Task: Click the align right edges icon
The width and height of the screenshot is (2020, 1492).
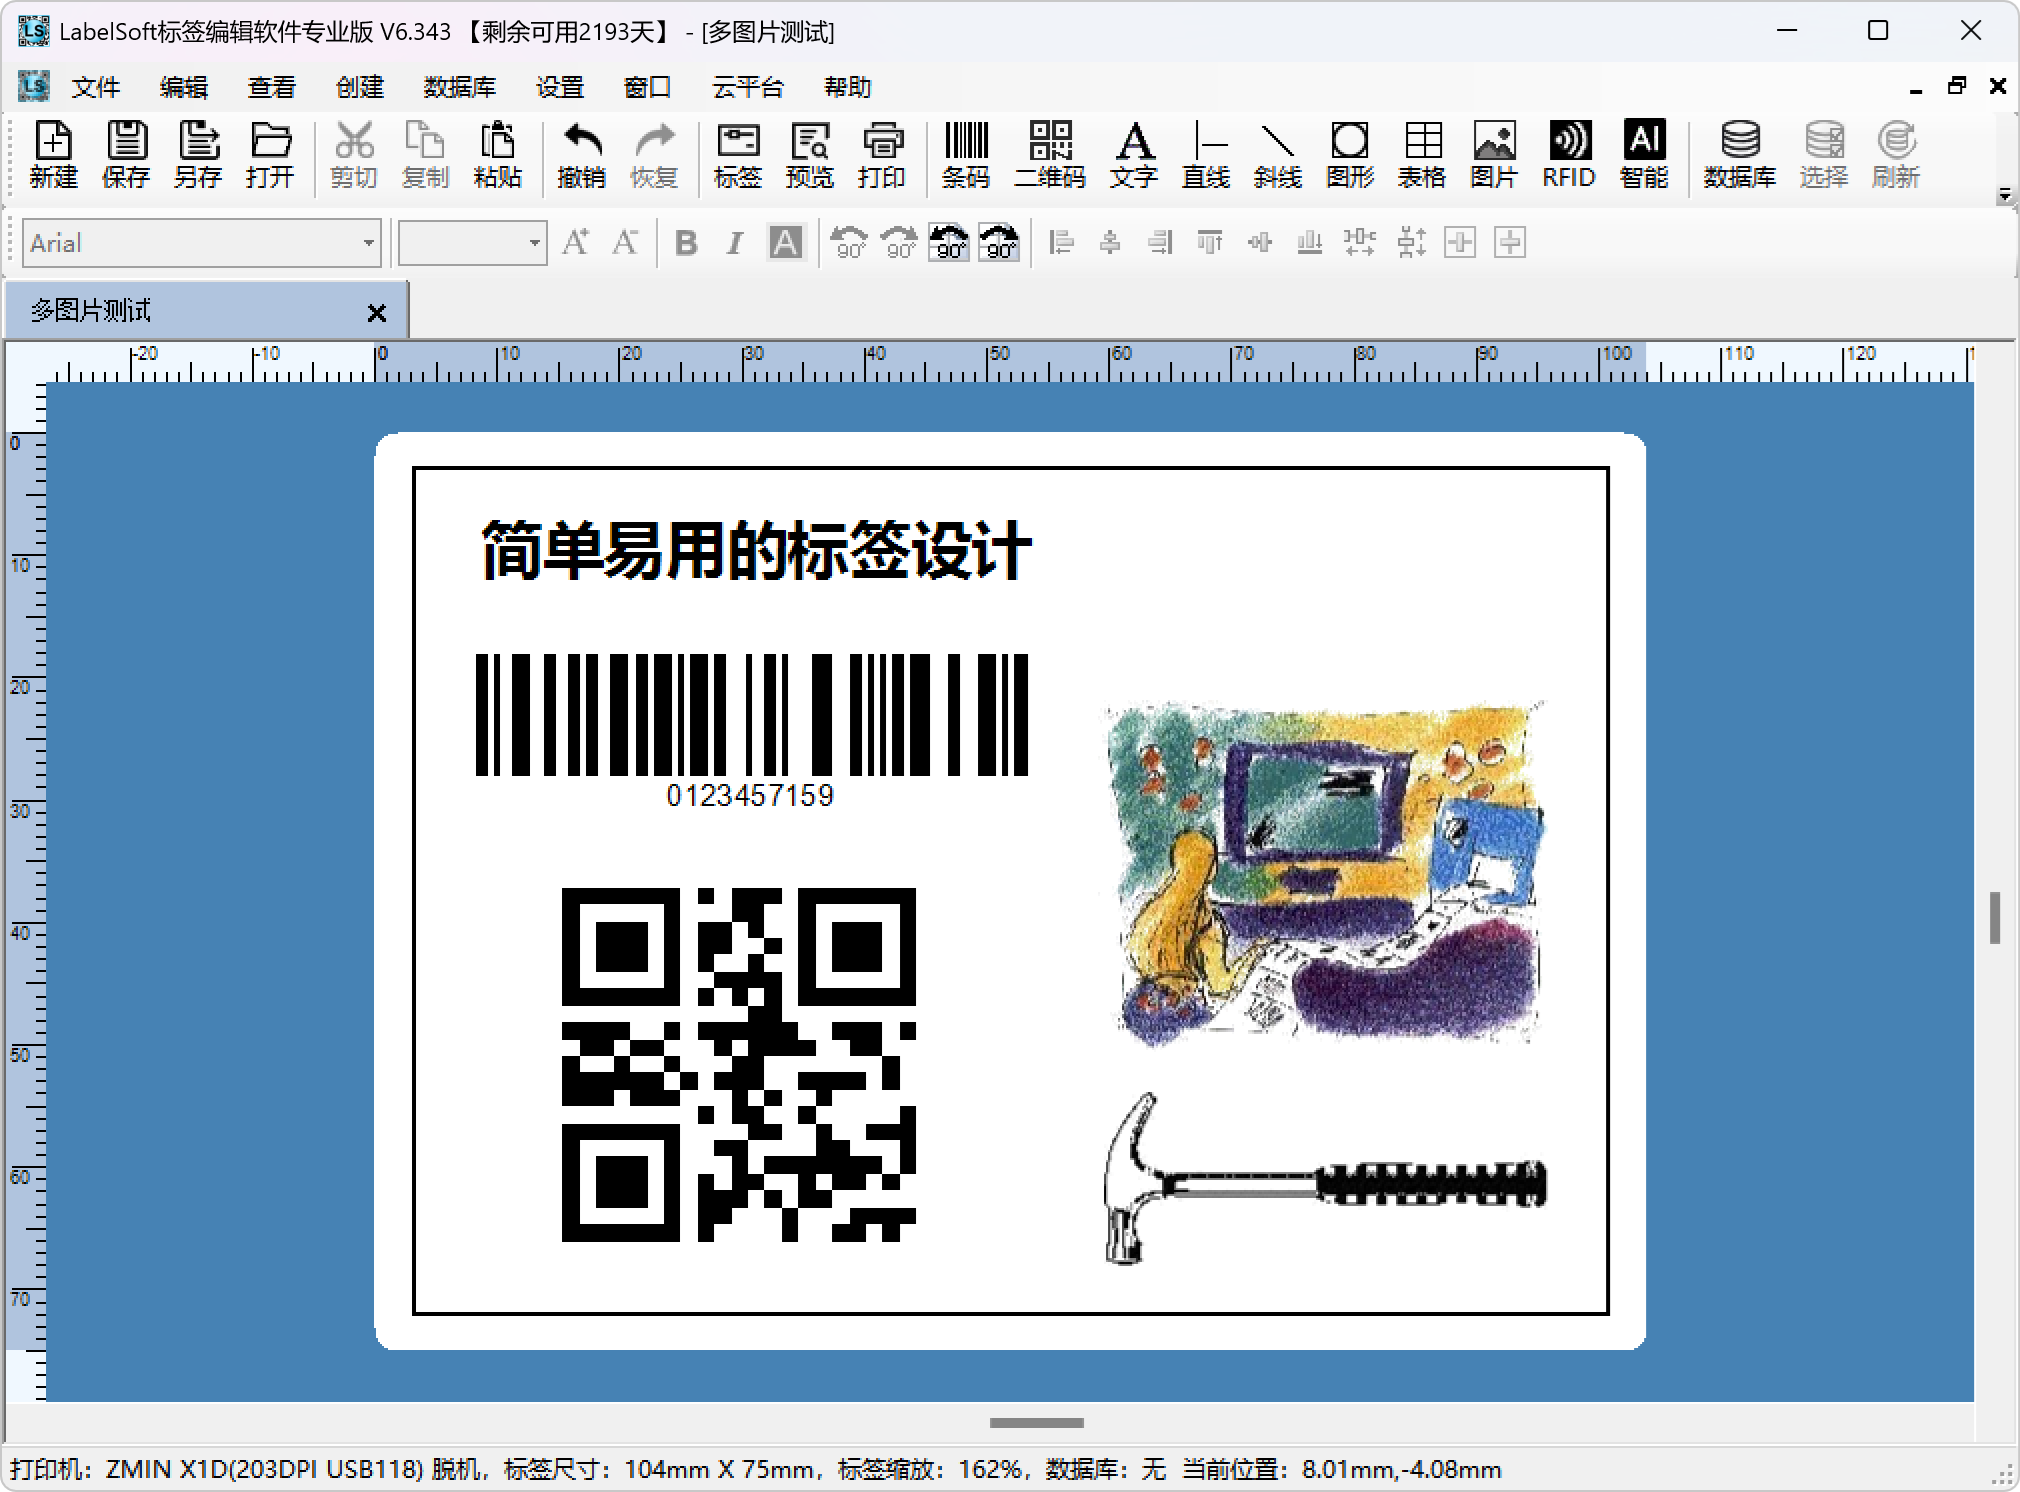Action: pos(1160,242)
